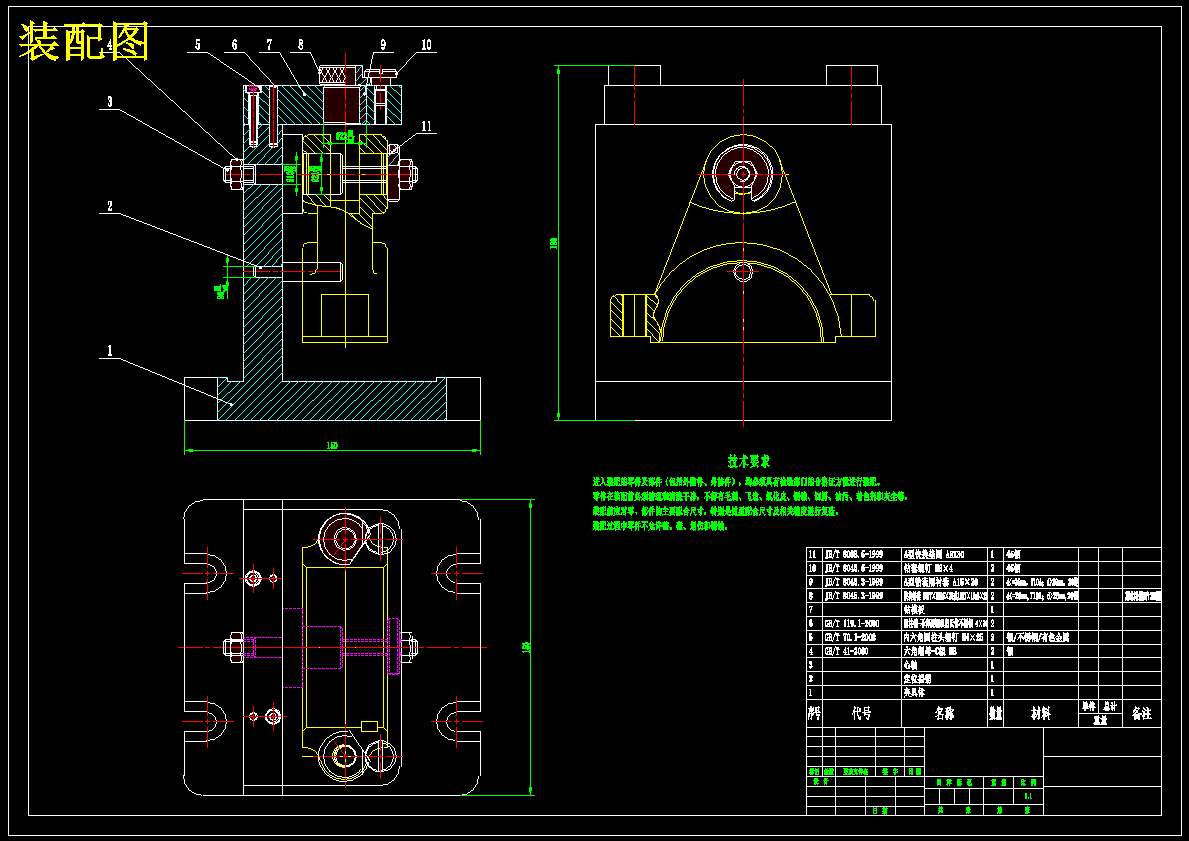The height and width of the screenshot is (841, 1189).
Task: Select part balloon number 11
Action: [426, 126]
